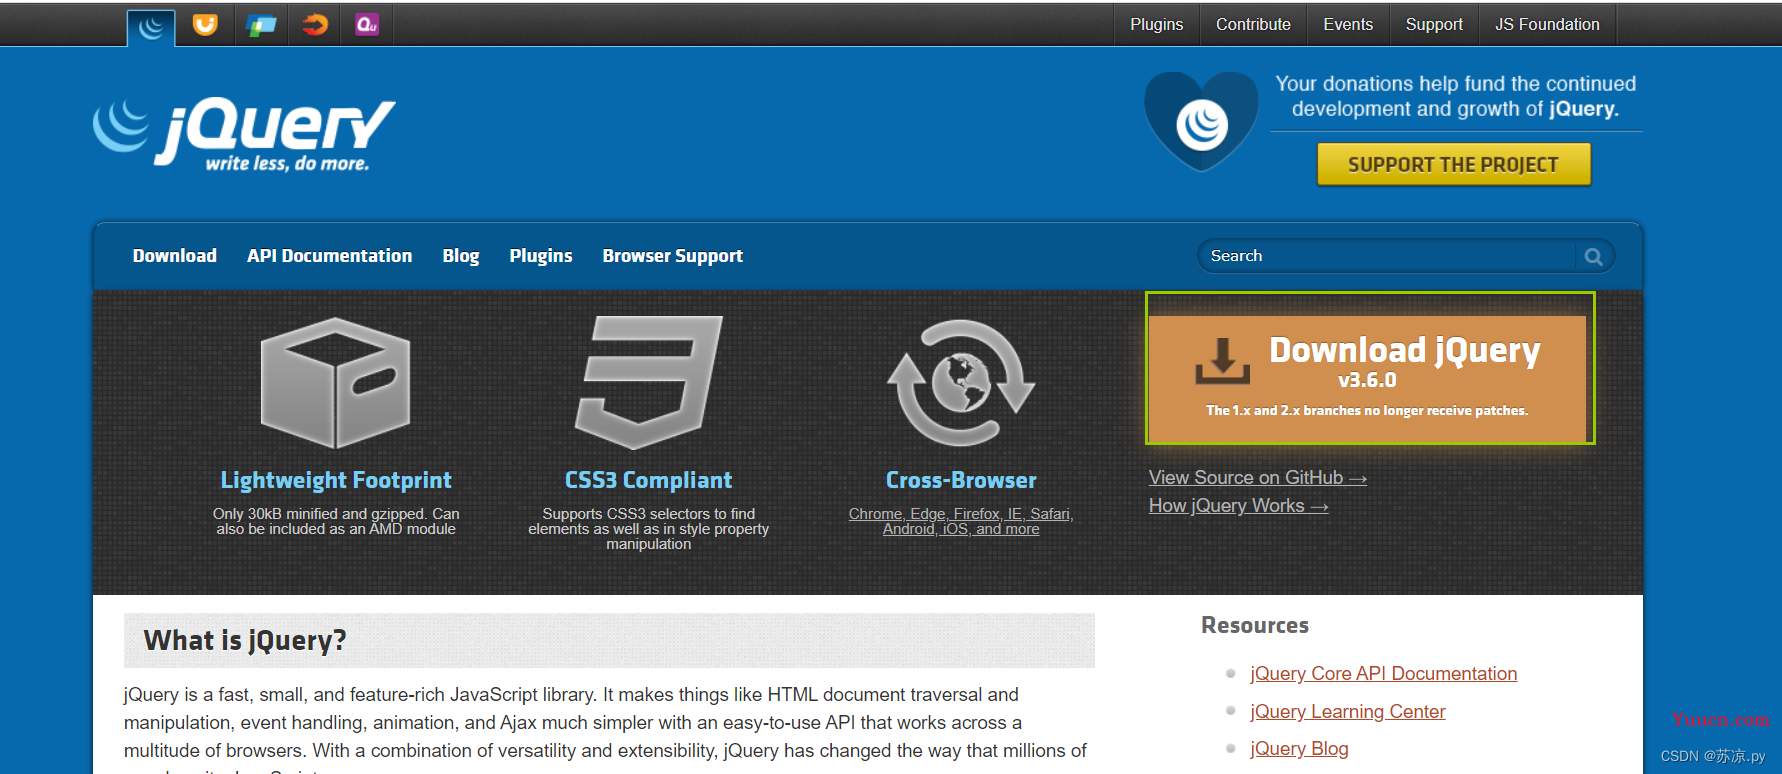Image resolution: width=1782 pixels, height=774 pixels.
Task: Click the Lightweight Footprint heading
Action: tap(336, 481)
